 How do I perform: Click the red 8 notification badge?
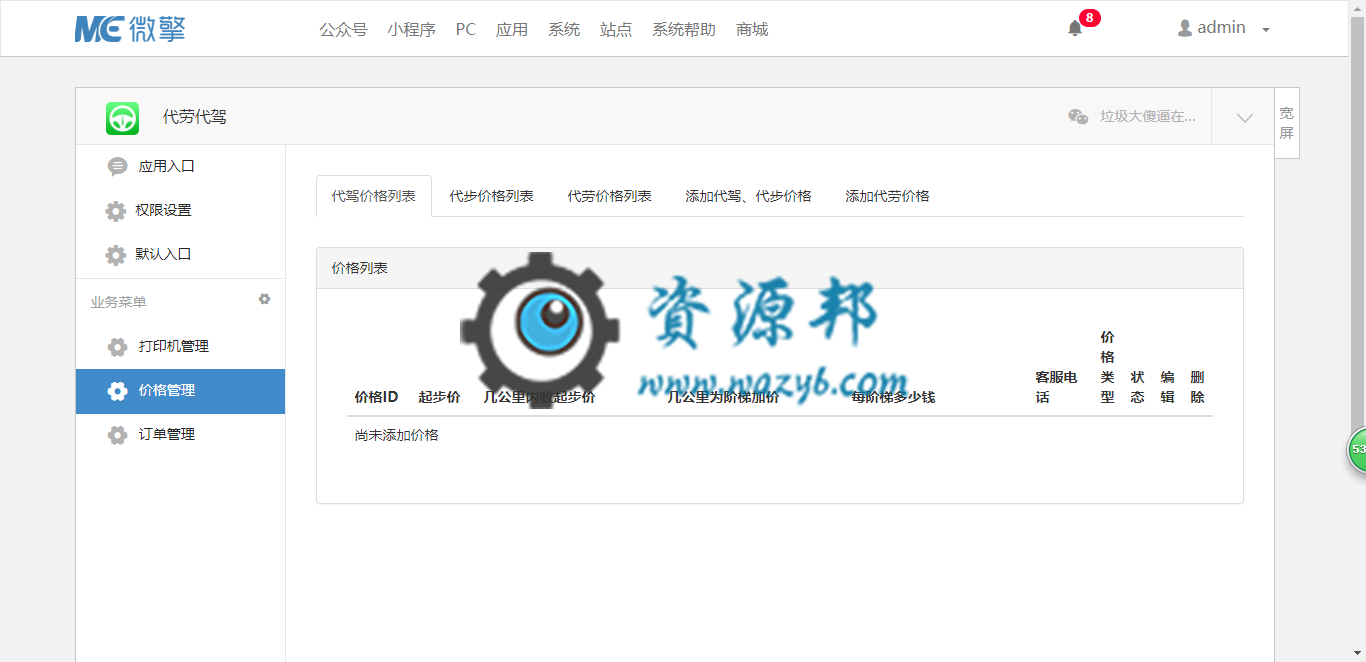coord(1089,17)
